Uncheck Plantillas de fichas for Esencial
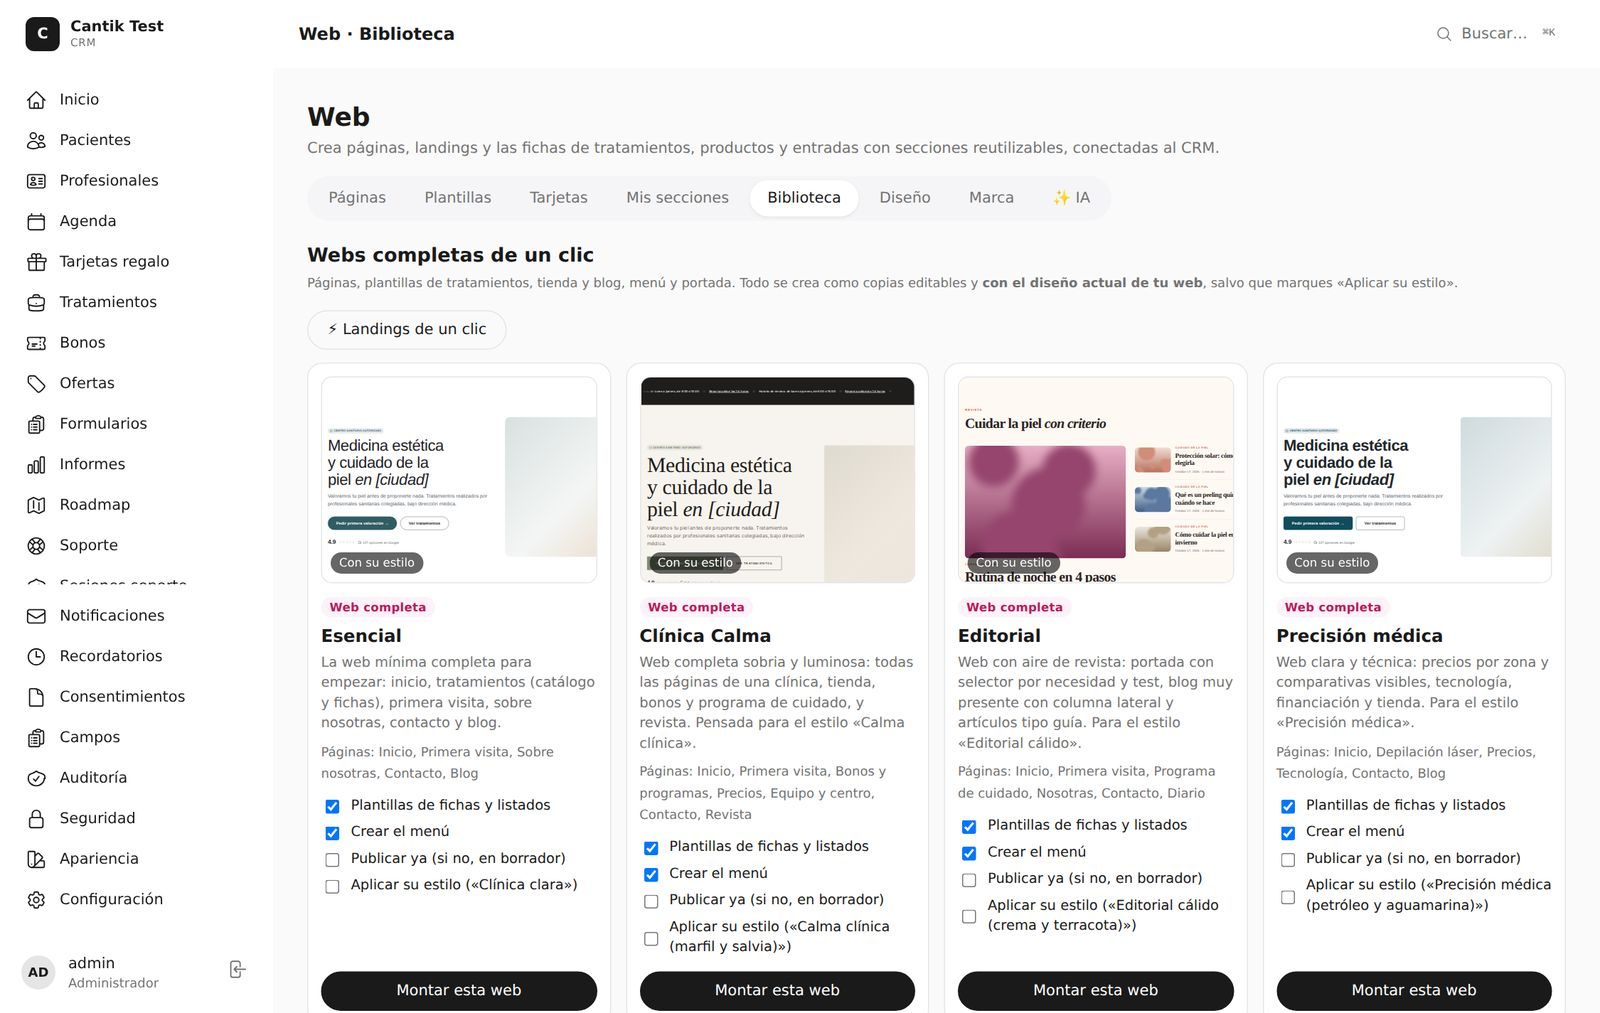 (x=332, y=806)
